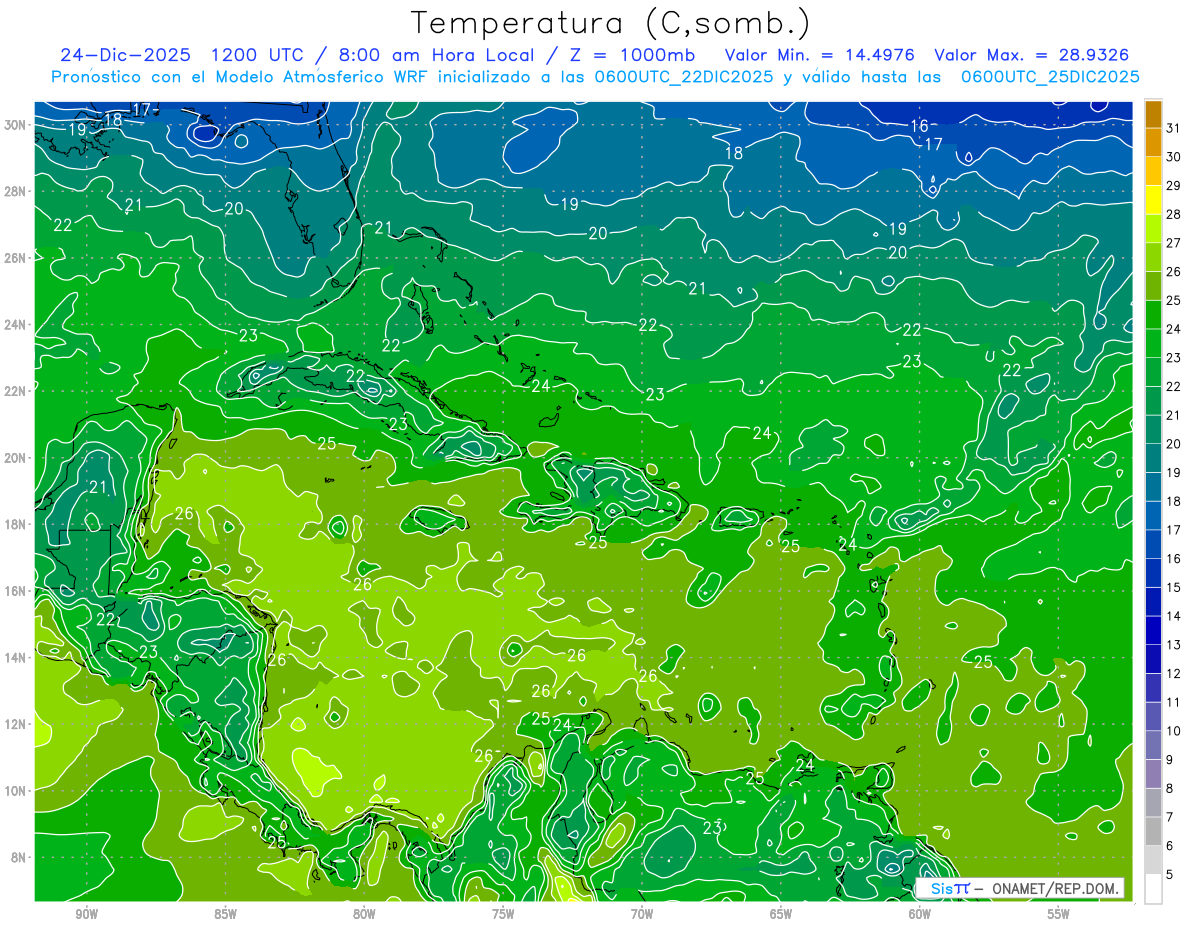
Task: Click the "14N" latitude axis label
Action: 16,658
